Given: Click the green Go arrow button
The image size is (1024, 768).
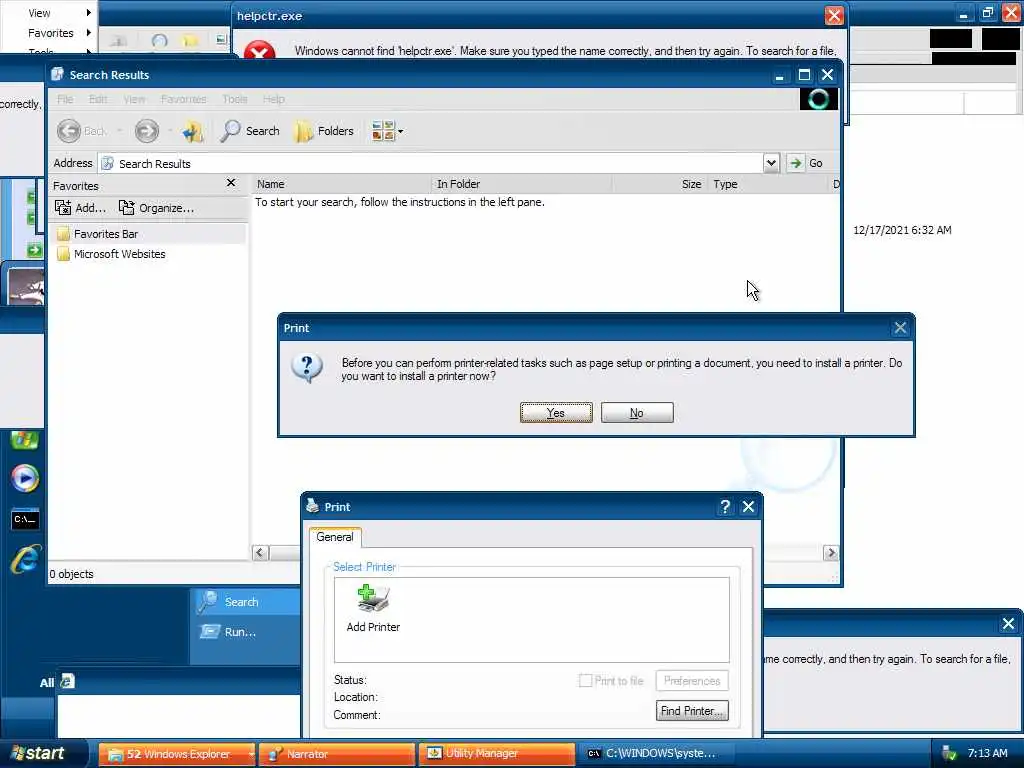Looking at the screenshot, I should [x=795, y=163].
